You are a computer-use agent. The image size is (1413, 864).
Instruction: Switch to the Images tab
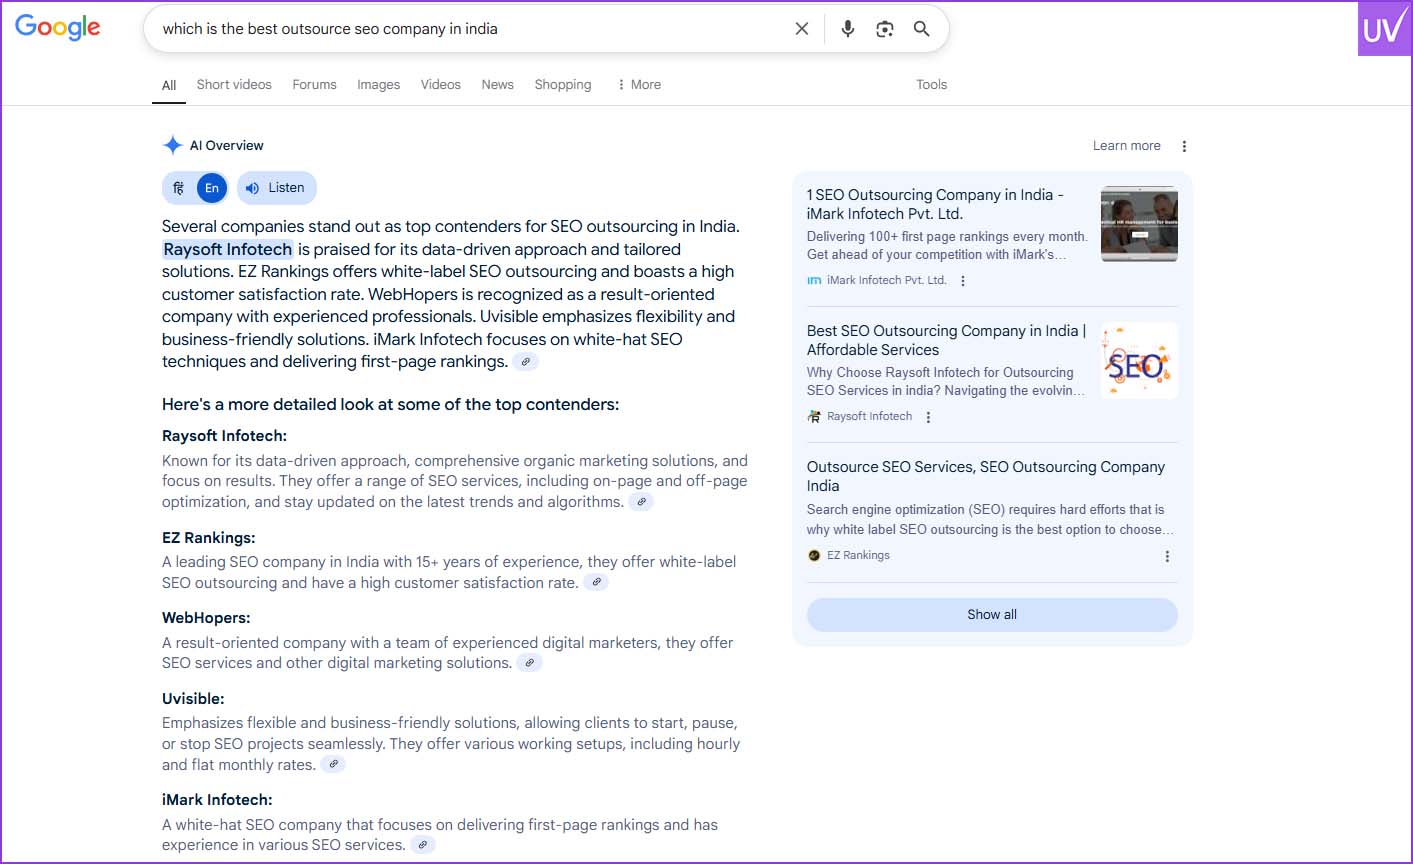point(378,85)
